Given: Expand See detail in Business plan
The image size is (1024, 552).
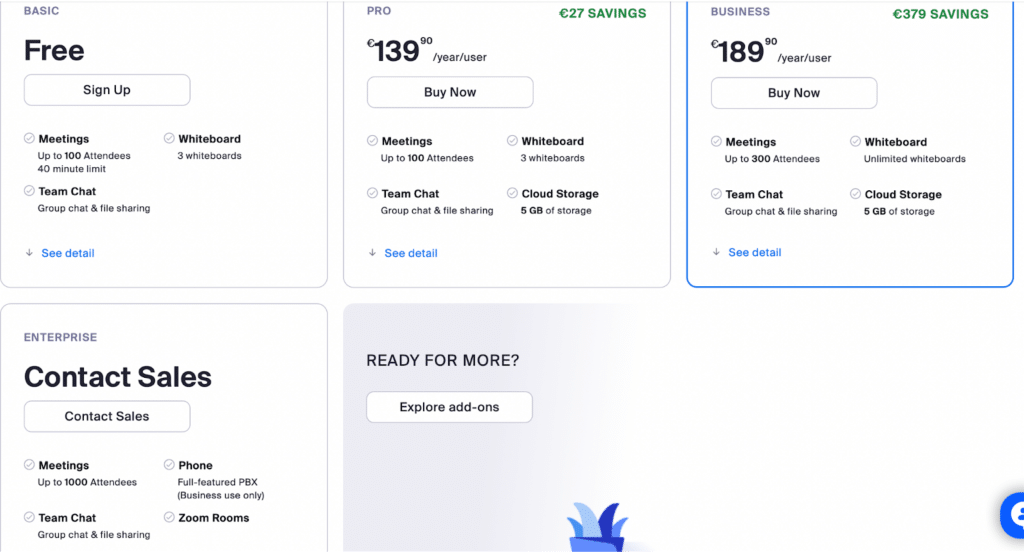Looking at the screenshot, I should [x=754, y=252].
